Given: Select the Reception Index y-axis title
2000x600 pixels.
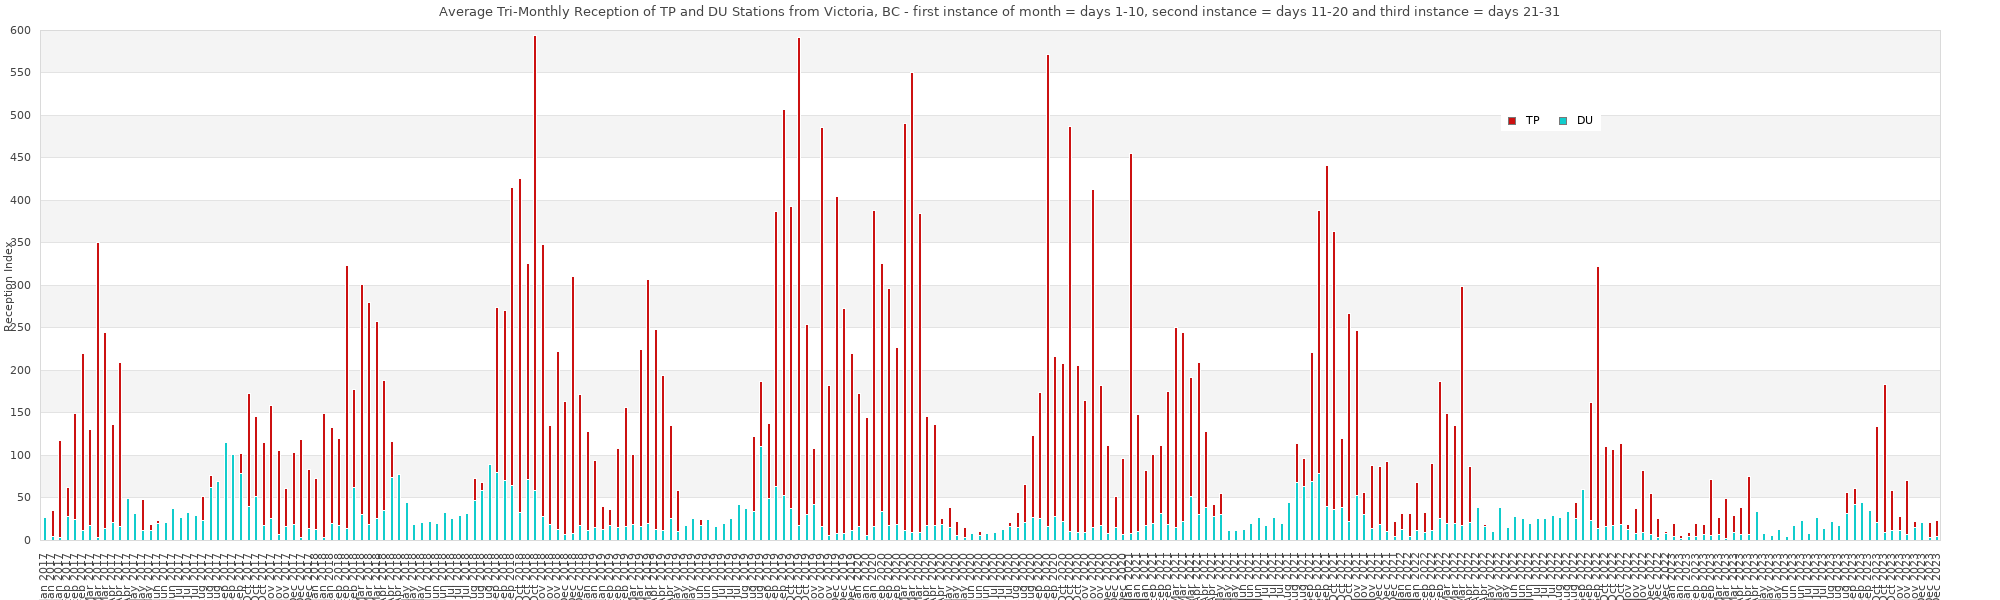Looking at the screenshot, I should [9, 286].
